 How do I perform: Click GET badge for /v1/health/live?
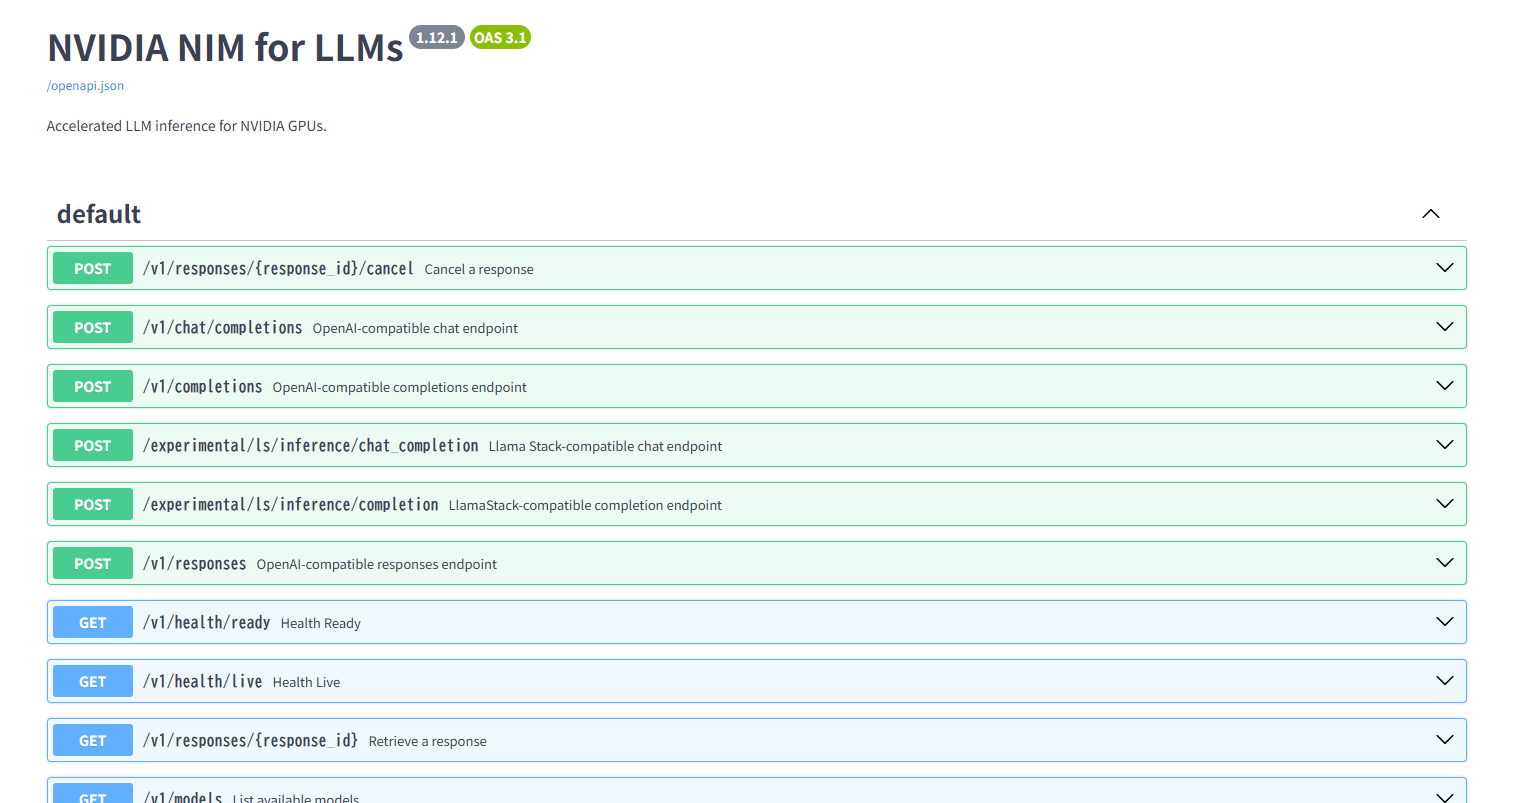pyautogui.click(x=93, y=681)
